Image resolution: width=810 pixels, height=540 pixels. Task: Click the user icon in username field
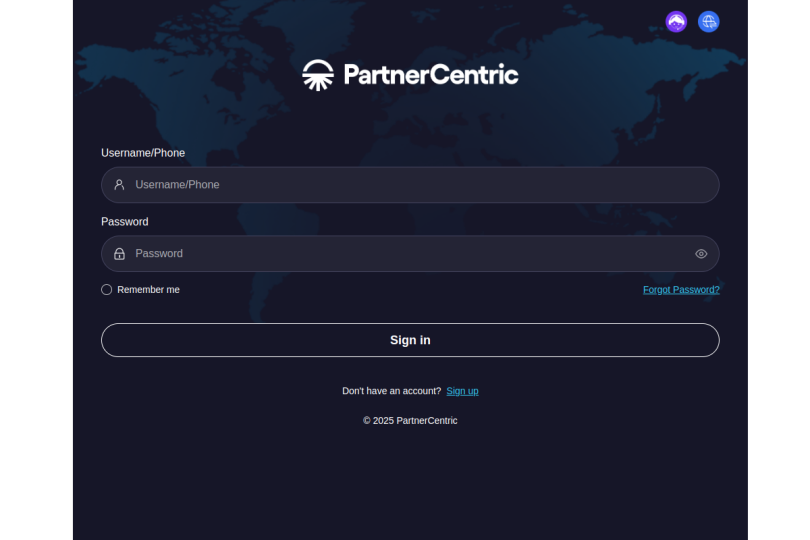click(119, 184)
